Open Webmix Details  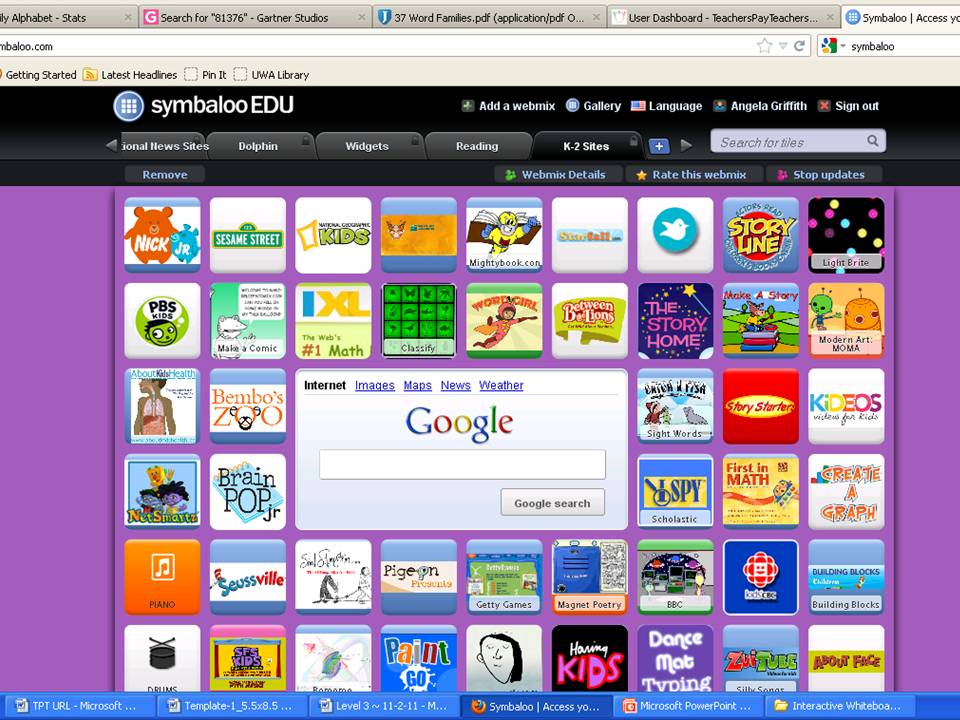click(558, 174)
